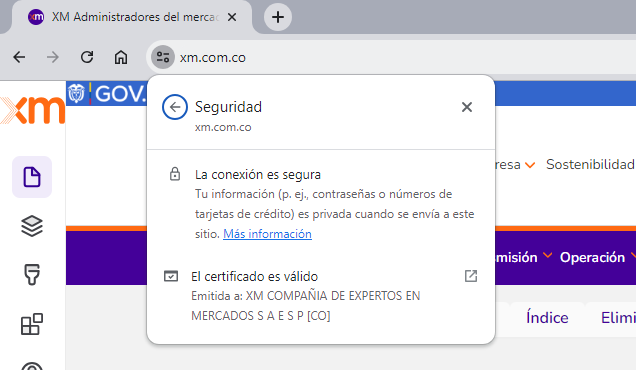Screen dimensions: 636x370
Task: Click the 'xm.com.co' subtitle in popup
Action: 223,127
